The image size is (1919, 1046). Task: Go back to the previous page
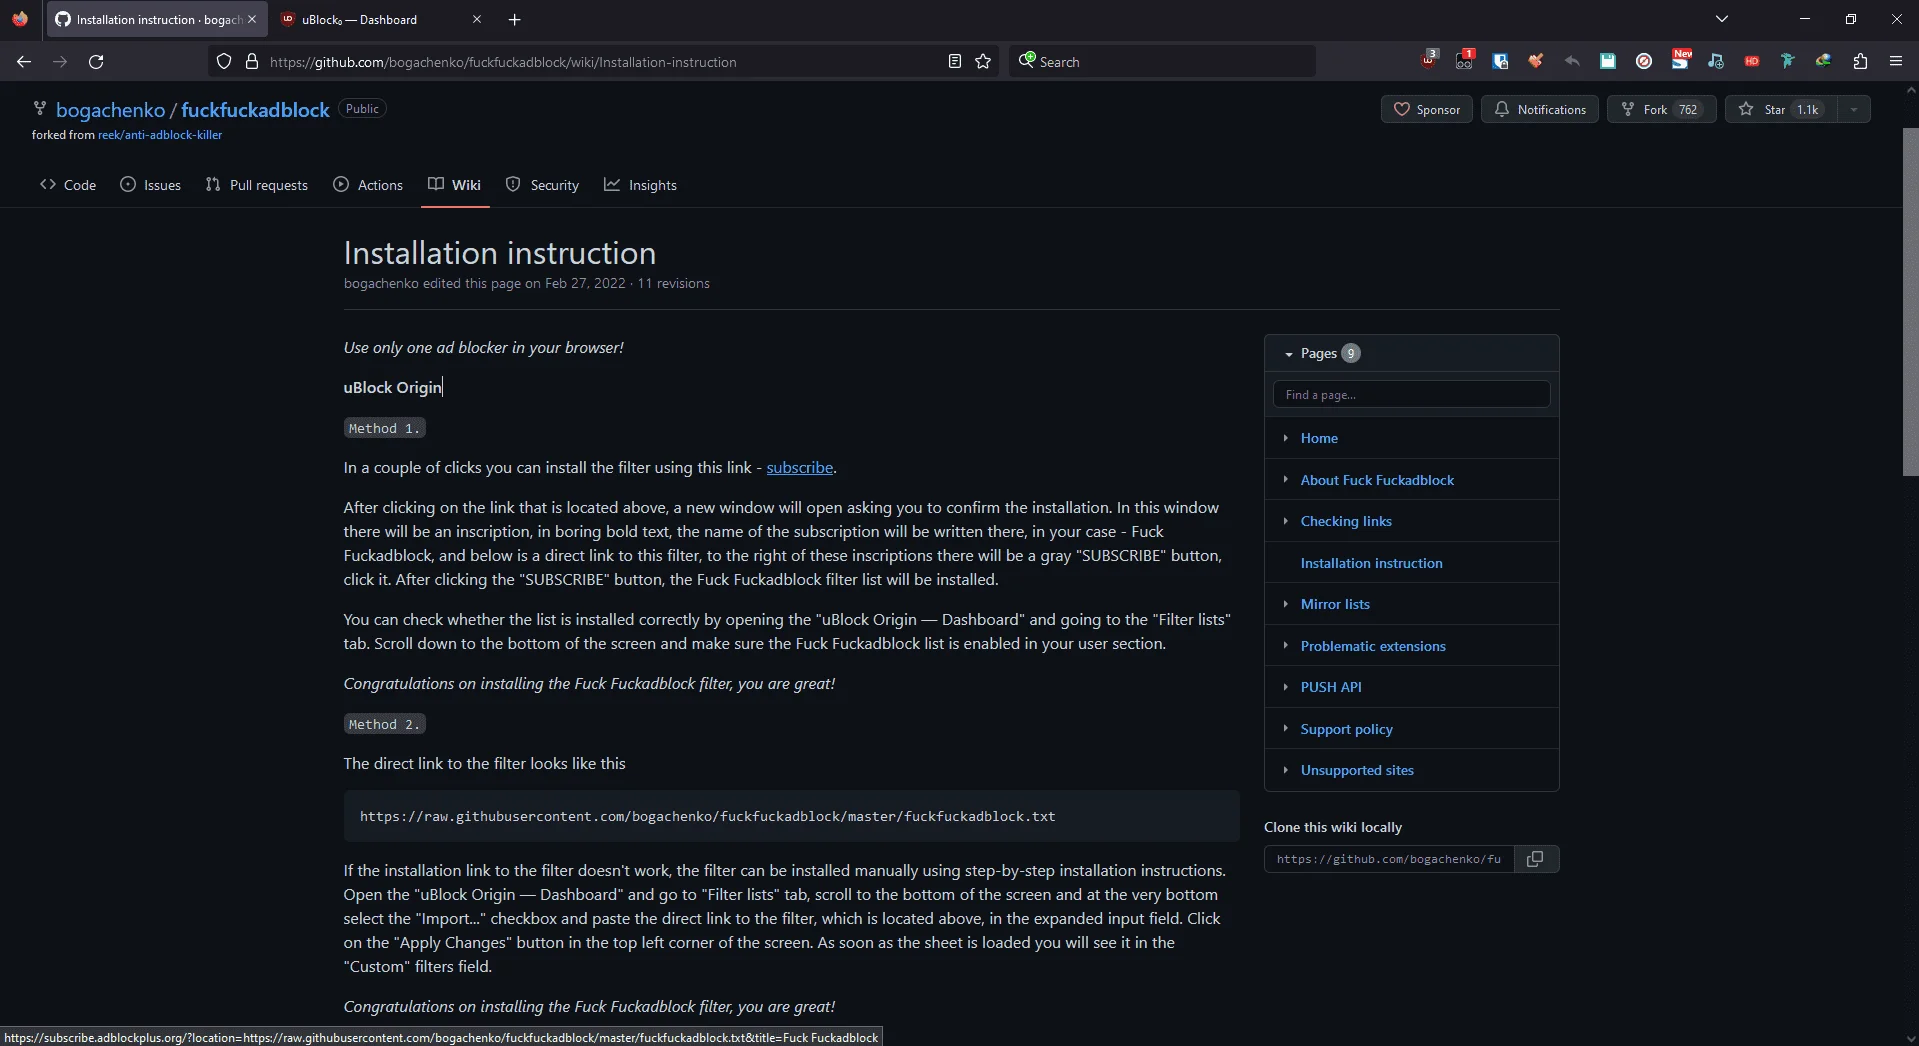point(24,61)
